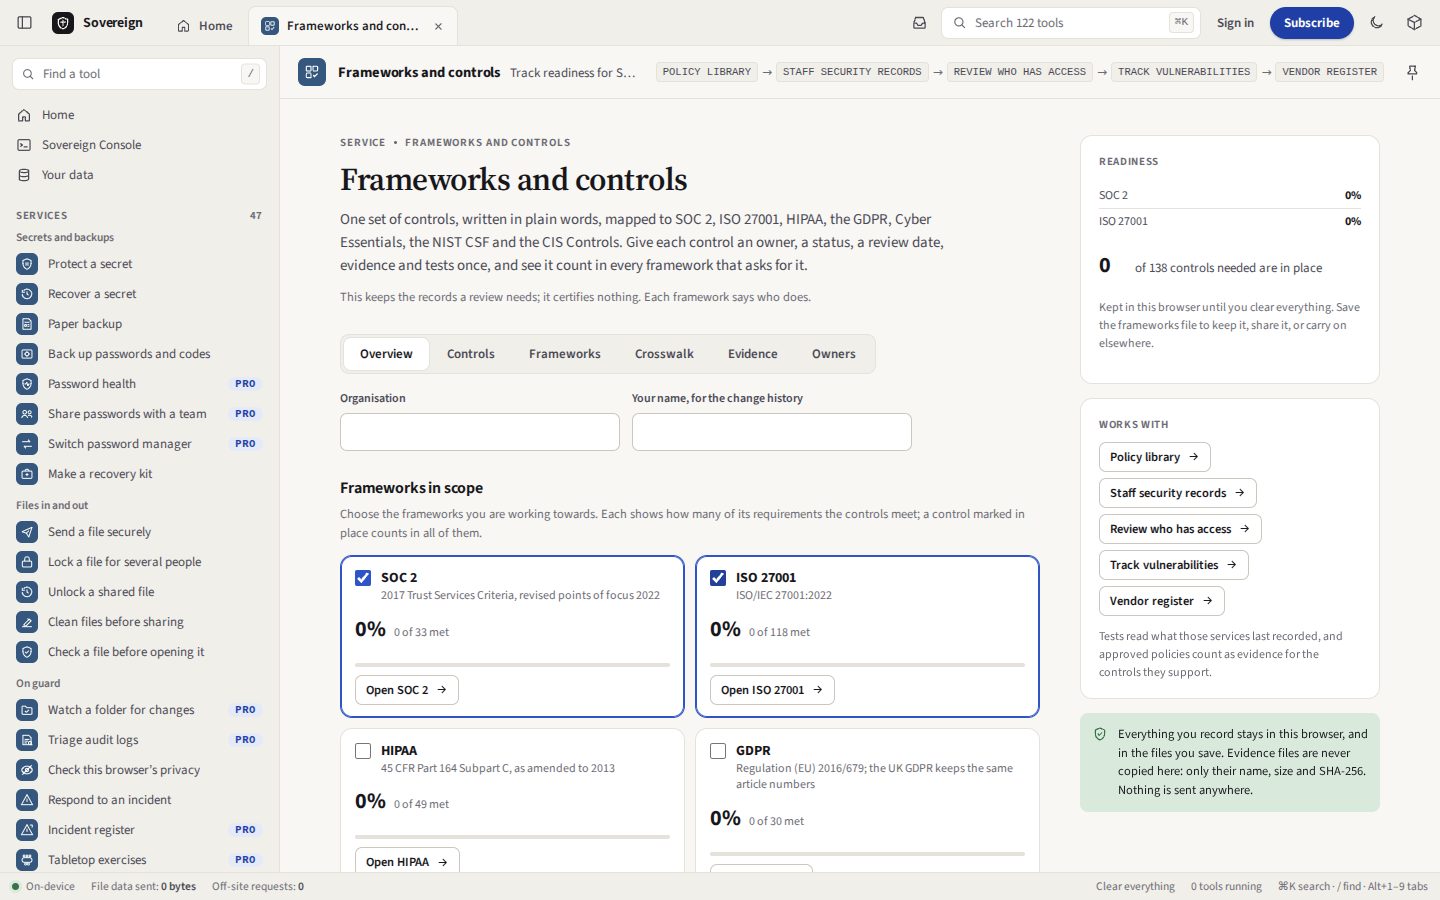Click the Frameworks and controls header icon
Image resolution: width=1440 pixels, height=900 pixels.
click(312, 72)
